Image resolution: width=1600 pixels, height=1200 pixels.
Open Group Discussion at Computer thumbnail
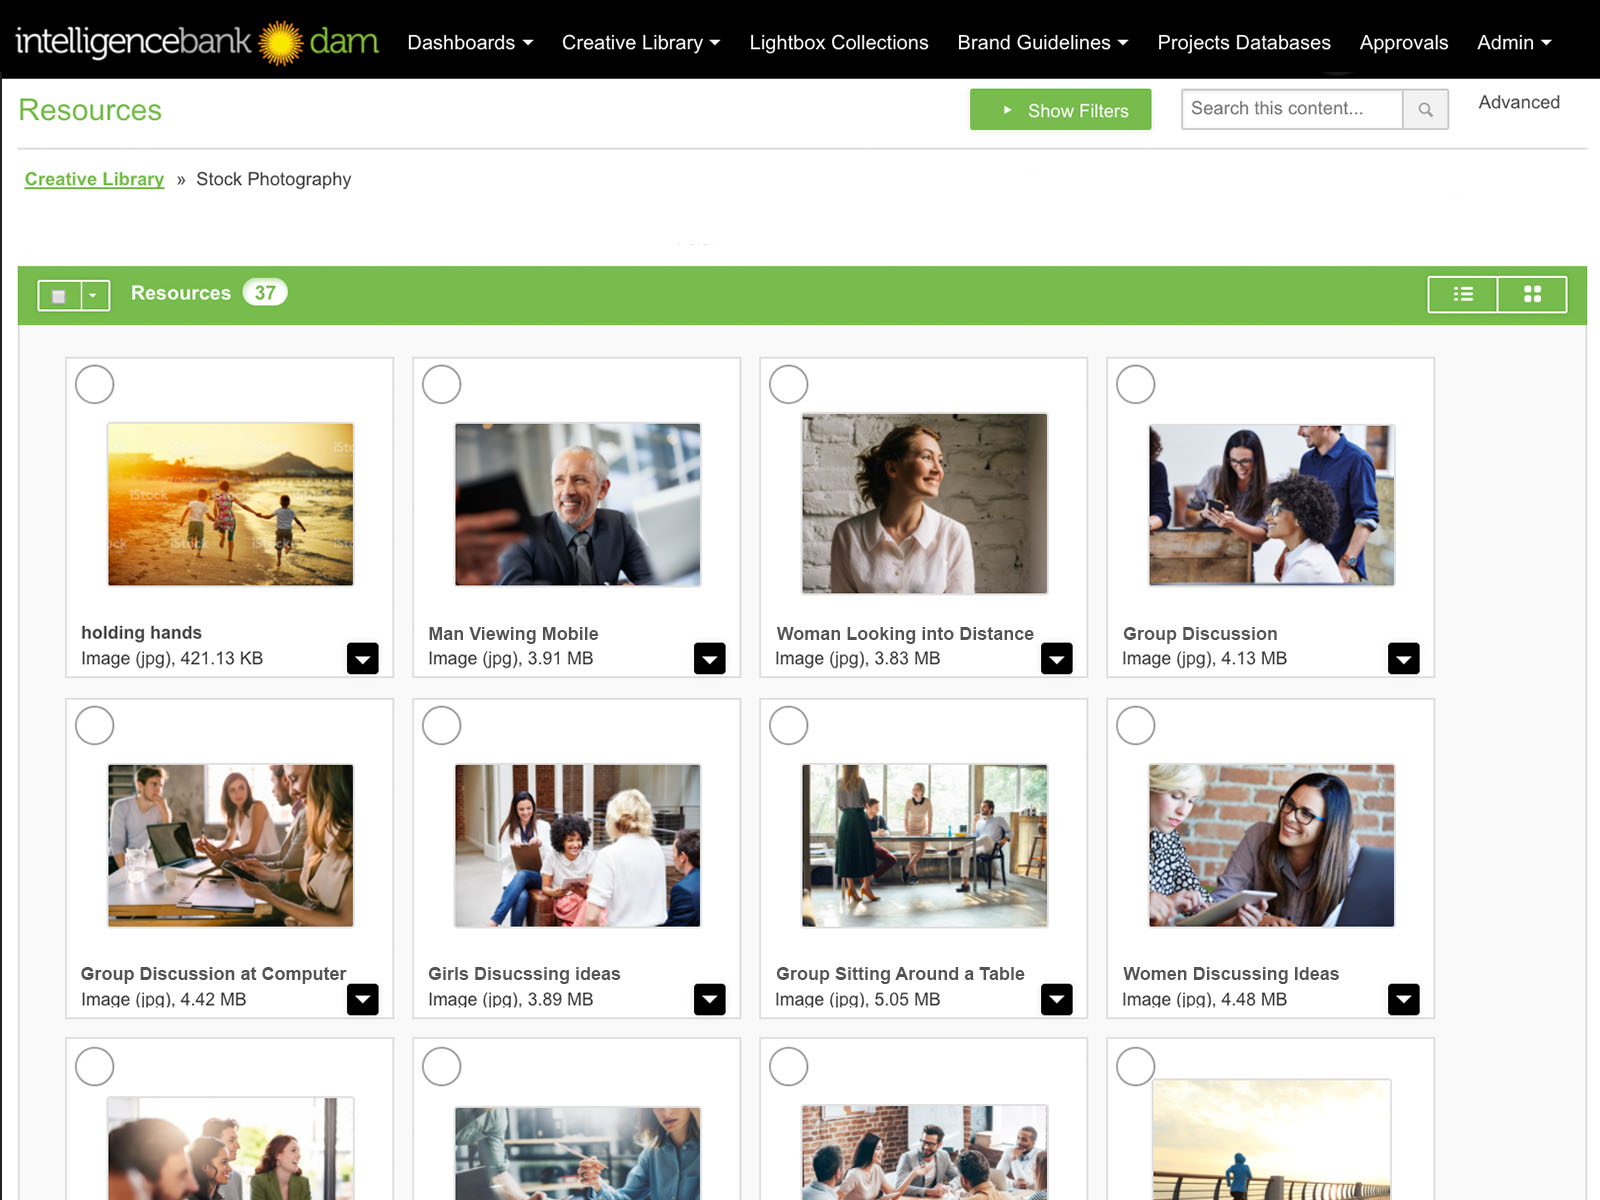pyautogui.click(x=231, y=846)
